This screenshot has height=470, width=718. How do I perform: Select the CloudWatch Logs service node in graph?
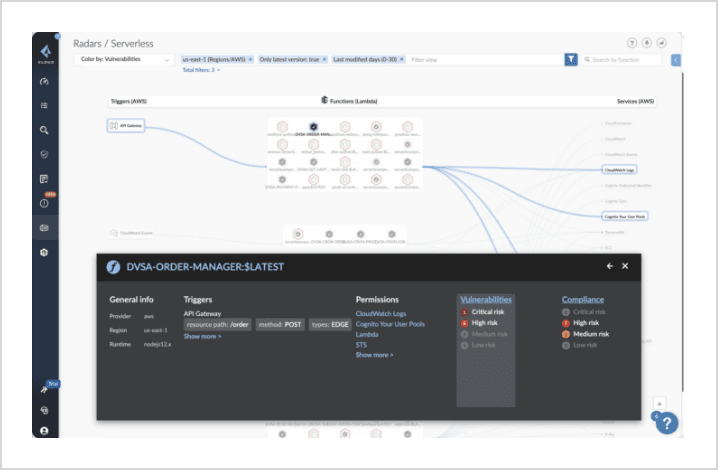(619, 170)
